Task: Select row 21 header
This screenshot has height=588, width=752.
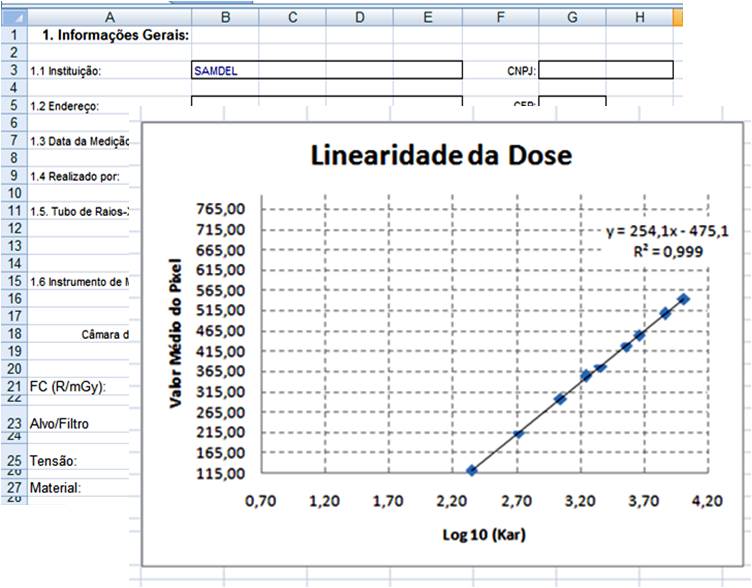Action: (x=13, y=387)
